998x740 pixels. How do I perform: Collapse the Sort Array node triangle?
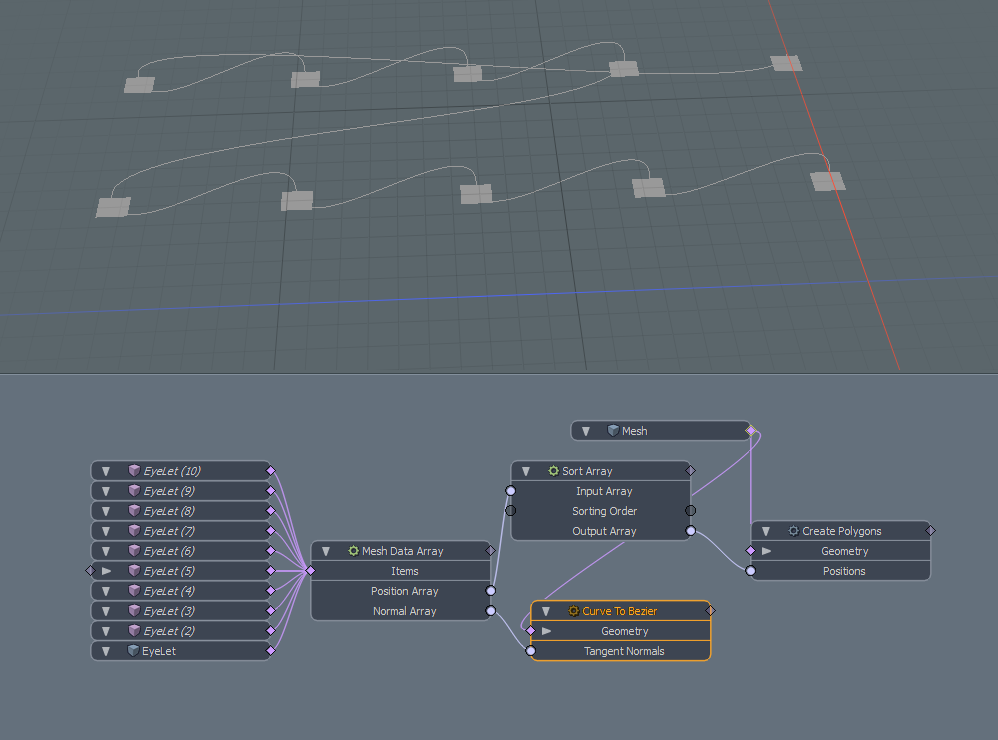(526, 471)
